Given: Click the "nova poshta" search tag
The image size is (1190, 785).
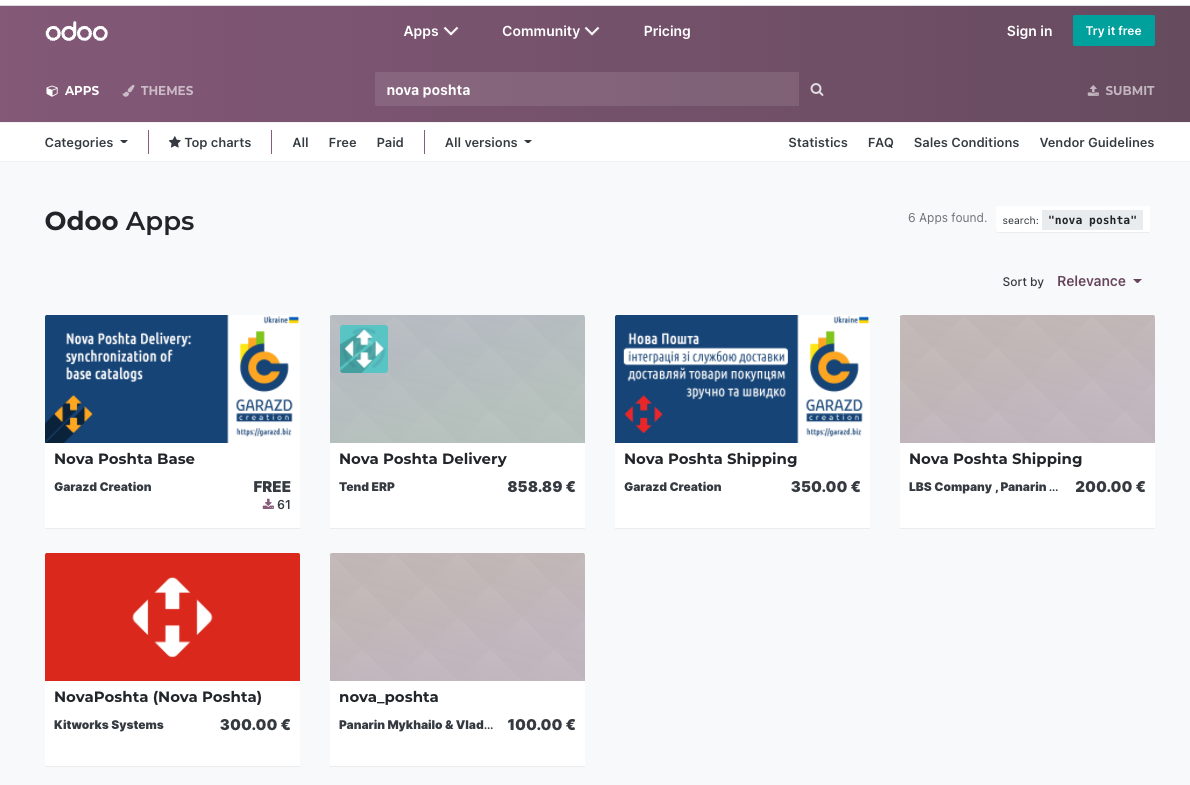Looking at the screenshot, I should (x=1092, y=220).
